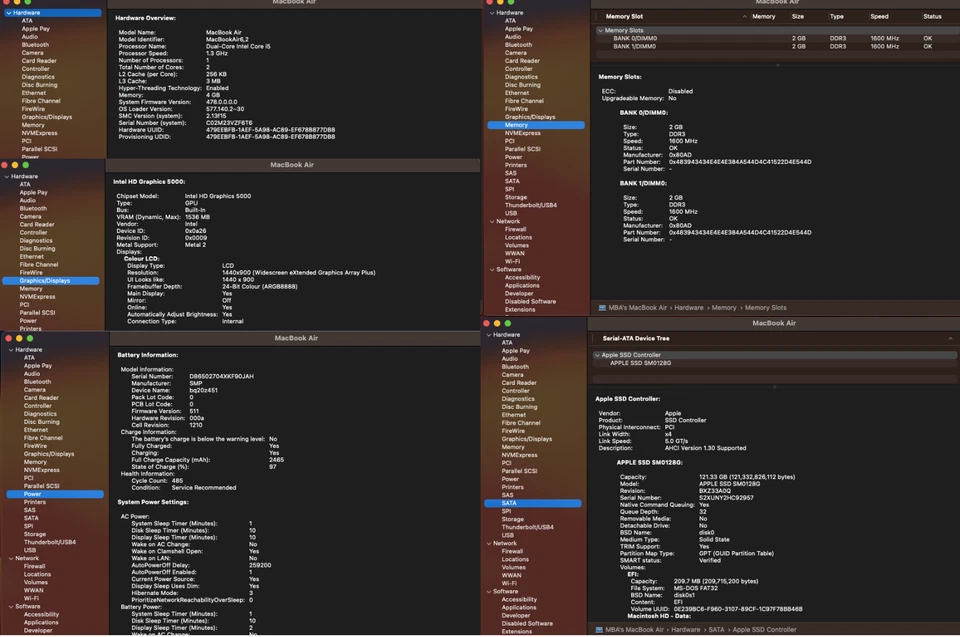
Task: Select highlighted Memory row in Memory window sidebar
Action: pyautogui.click(x=536, y=125)
